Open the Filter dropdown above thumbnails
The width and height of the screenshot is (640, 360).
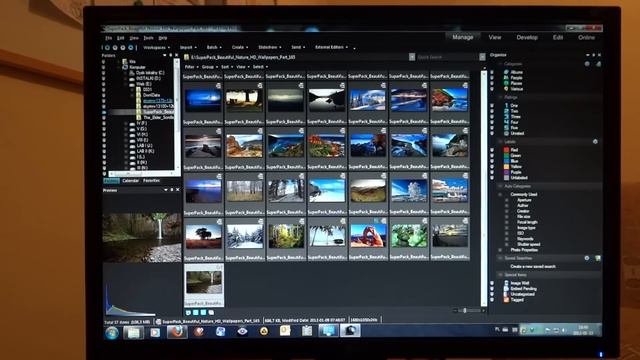(x=191, y=67)
